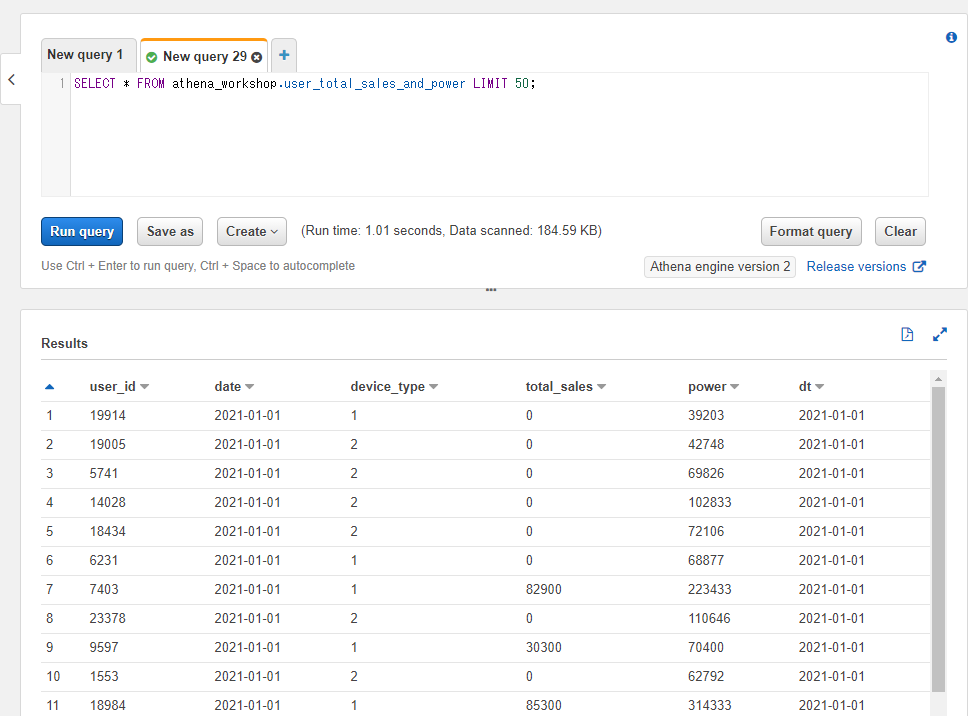Expand results view to full screen

[939, 334]
